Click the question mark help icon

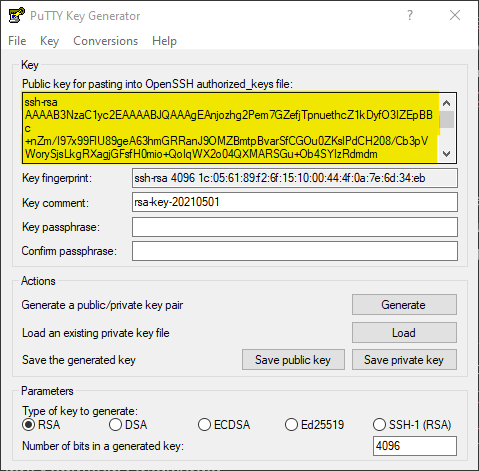[x=410, y=15]
